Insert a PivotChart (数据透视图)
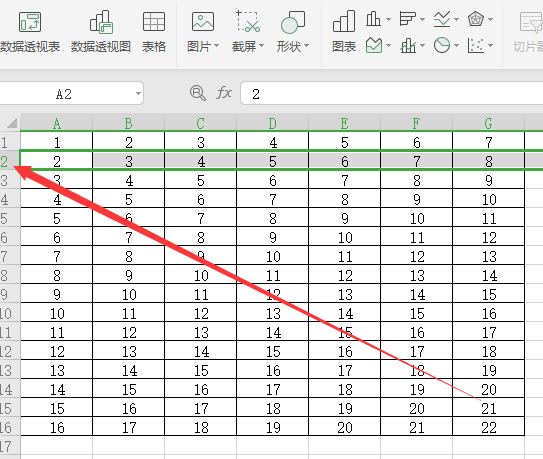The image size is (543, 459). coord(101,32)
